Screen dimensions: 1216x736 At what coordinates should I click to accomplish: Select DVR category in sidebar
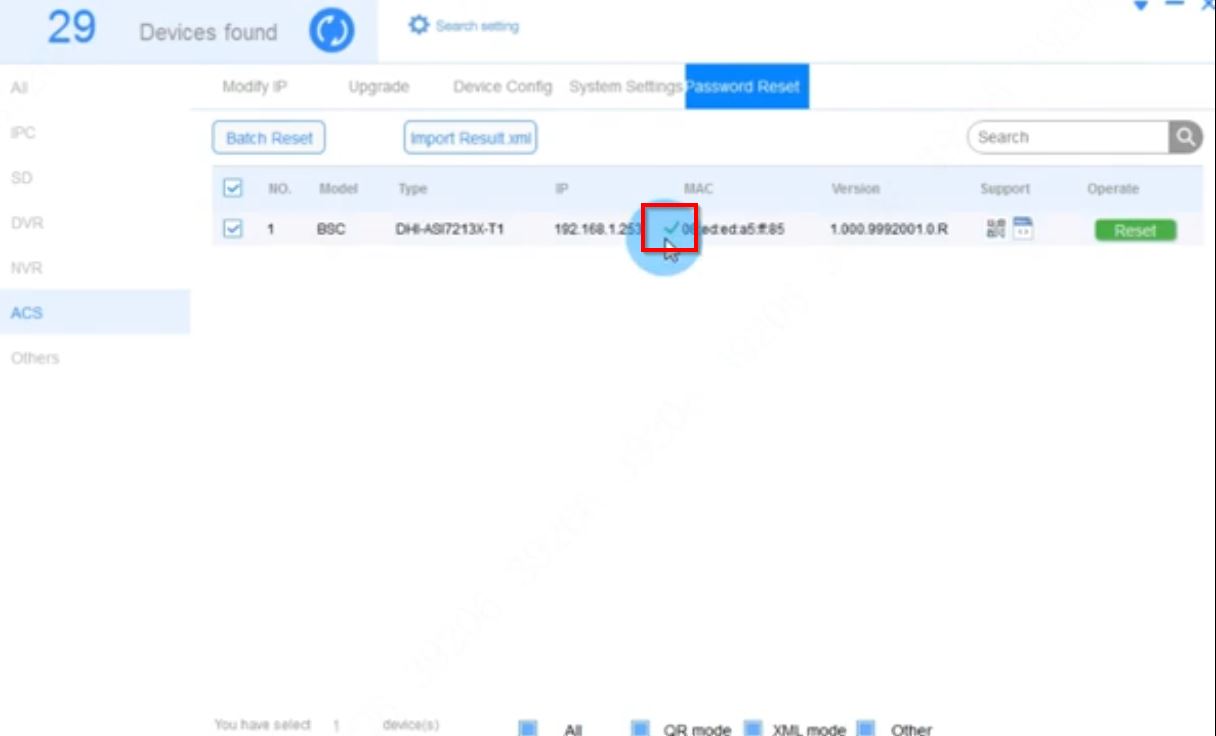point(26,223)
